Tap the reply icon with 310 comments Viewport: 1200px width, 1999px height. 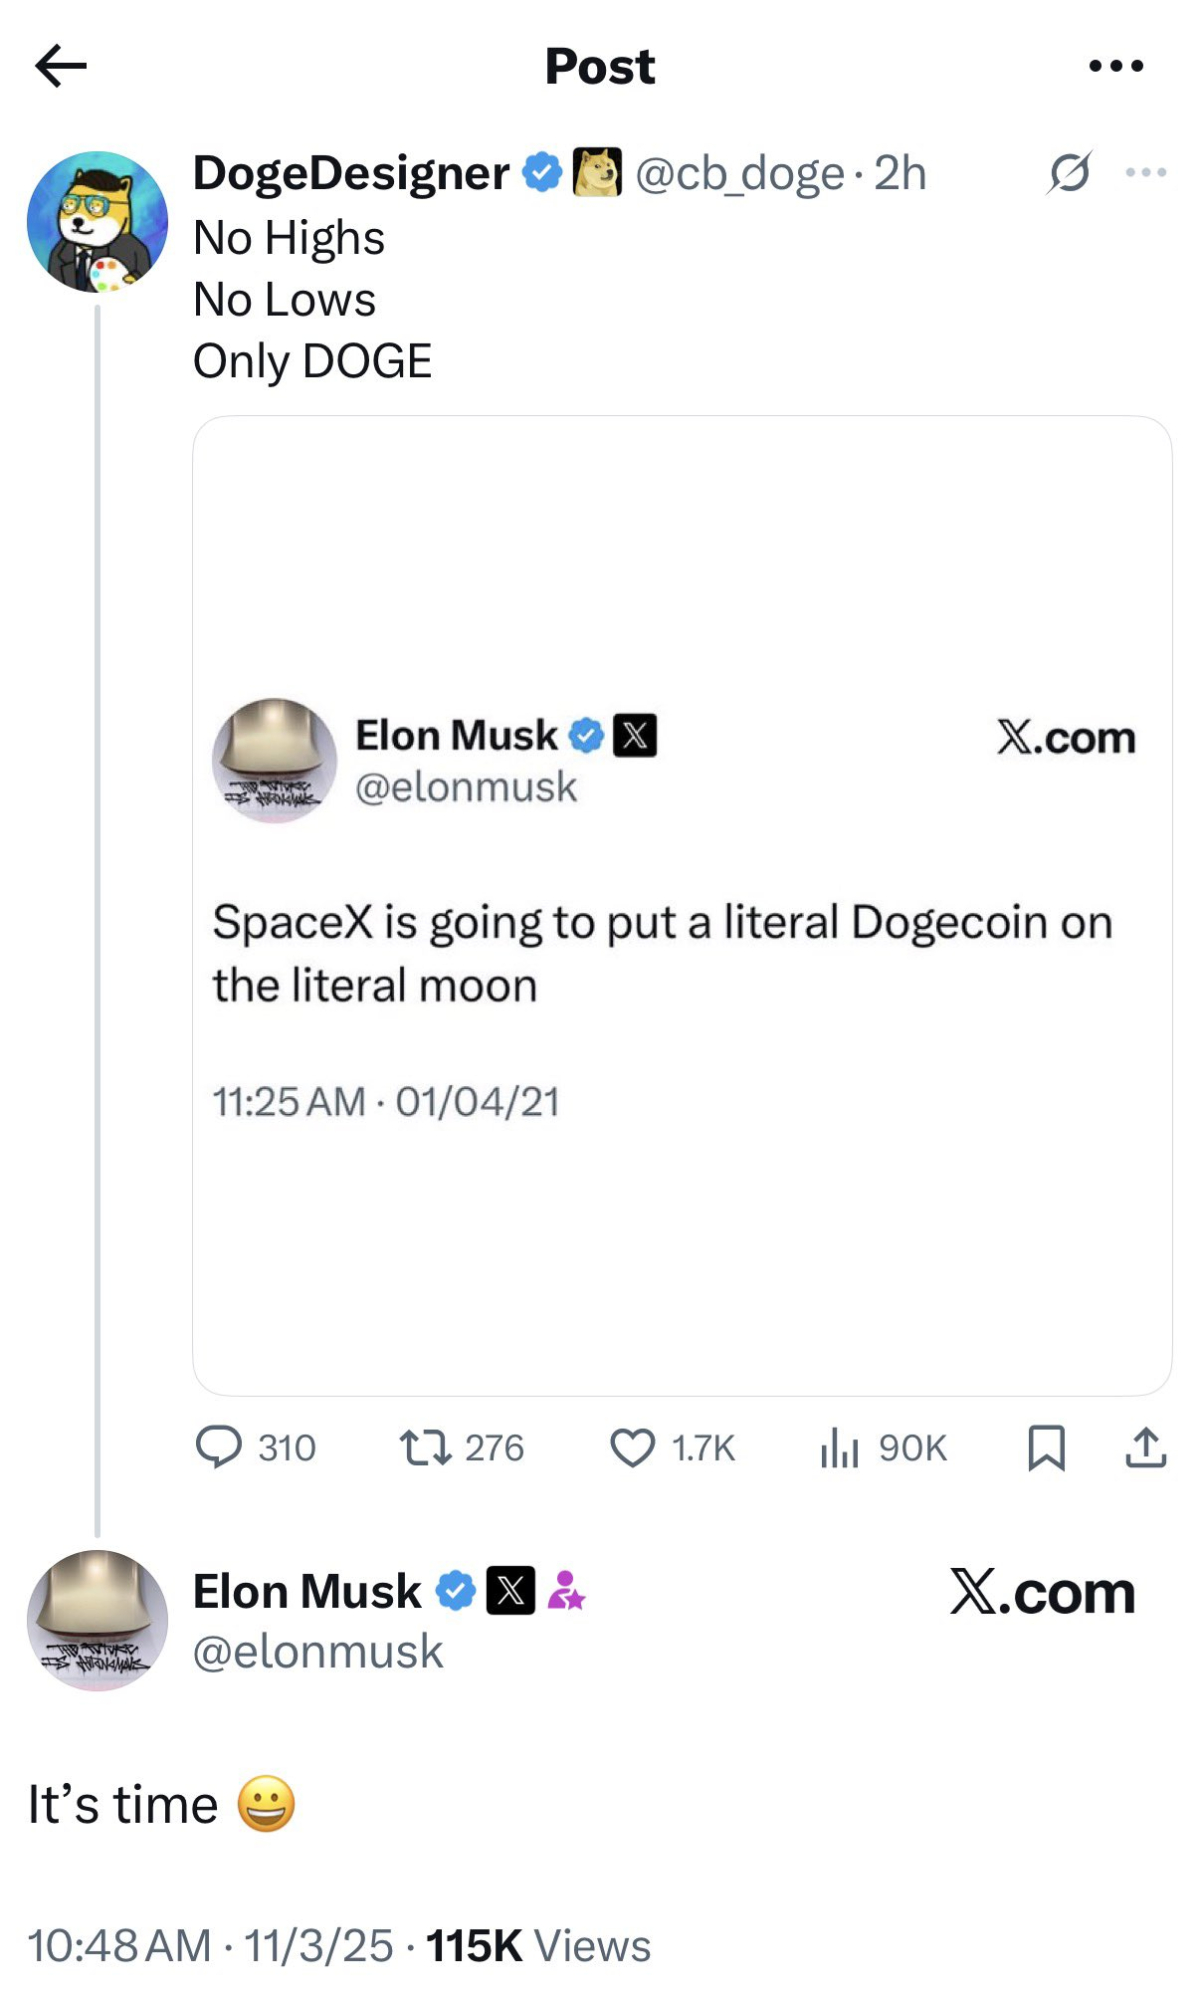click(219, 1447)
